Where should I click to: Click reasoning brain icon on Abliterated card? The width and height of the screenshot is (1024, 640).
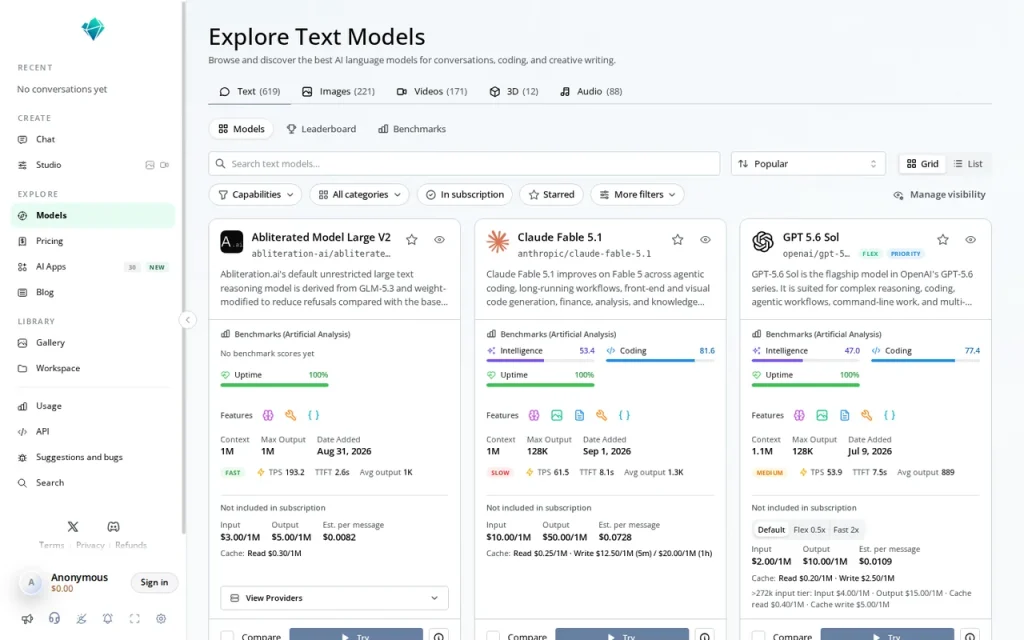point(268,415)
